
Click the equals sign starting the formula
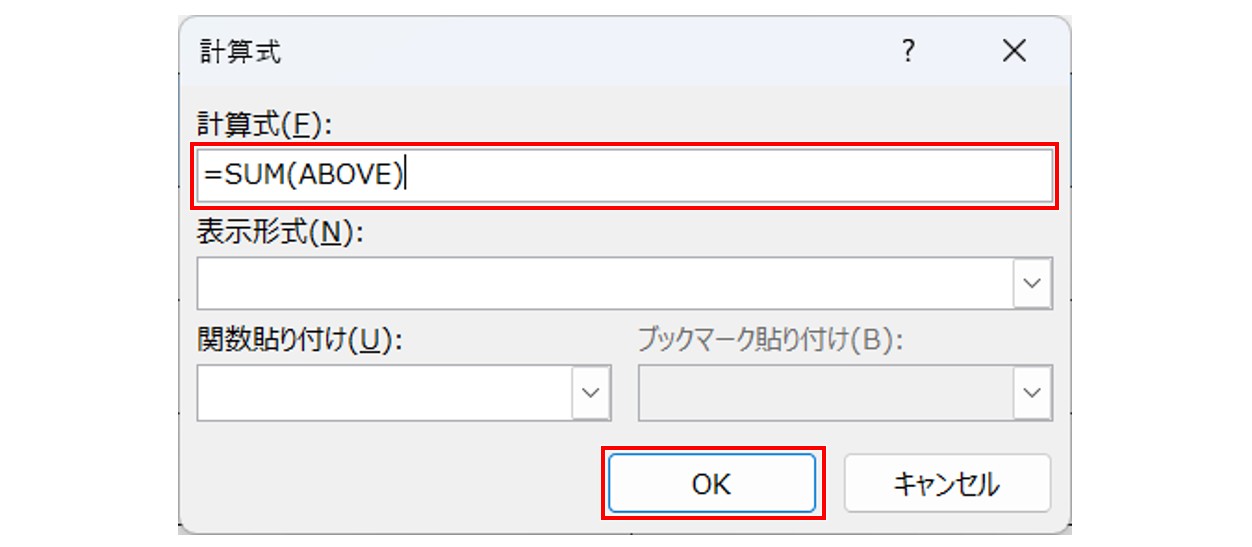[x=213, y=176]
